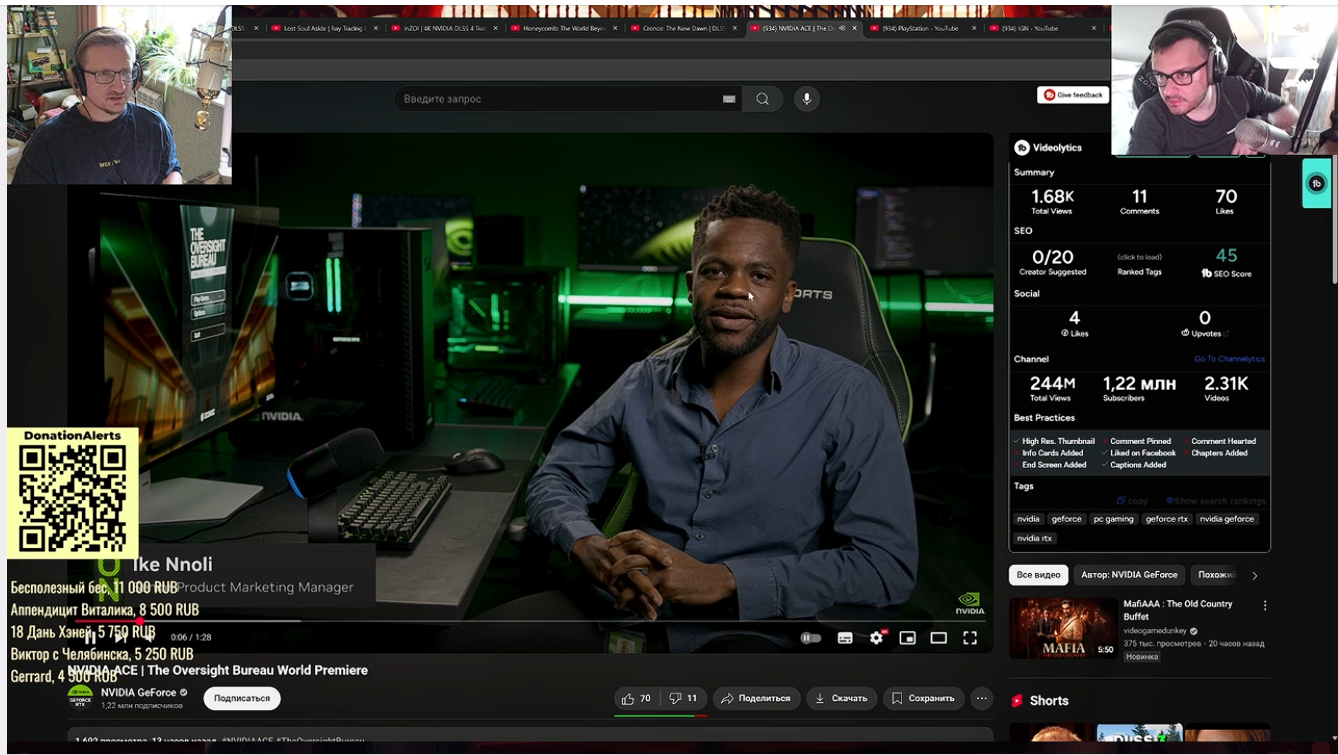Image resolution: width=1338 pixels, height=755 pixels.
Task: Search by voice using microphone icon
Action: pyautogui.click(x=806, y=99)
